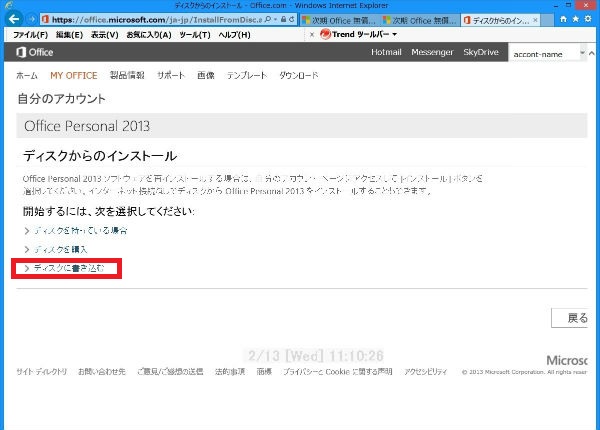Switch to second 次期 Office 無償 tab
The height and width of the screenshot is (430, 600).
coord(419,20)
